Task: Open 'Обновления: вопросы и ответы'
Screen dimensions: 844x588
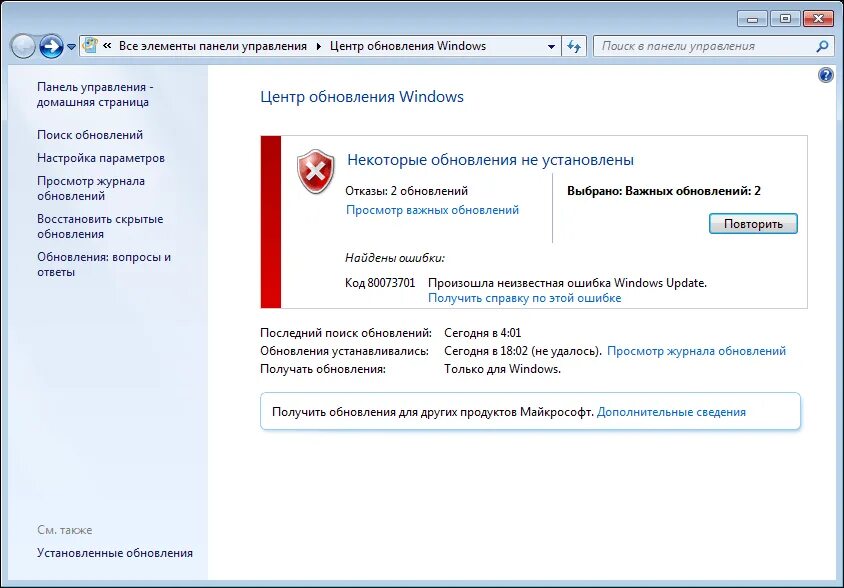Action: pyautogui.click(x=103, y=264)
